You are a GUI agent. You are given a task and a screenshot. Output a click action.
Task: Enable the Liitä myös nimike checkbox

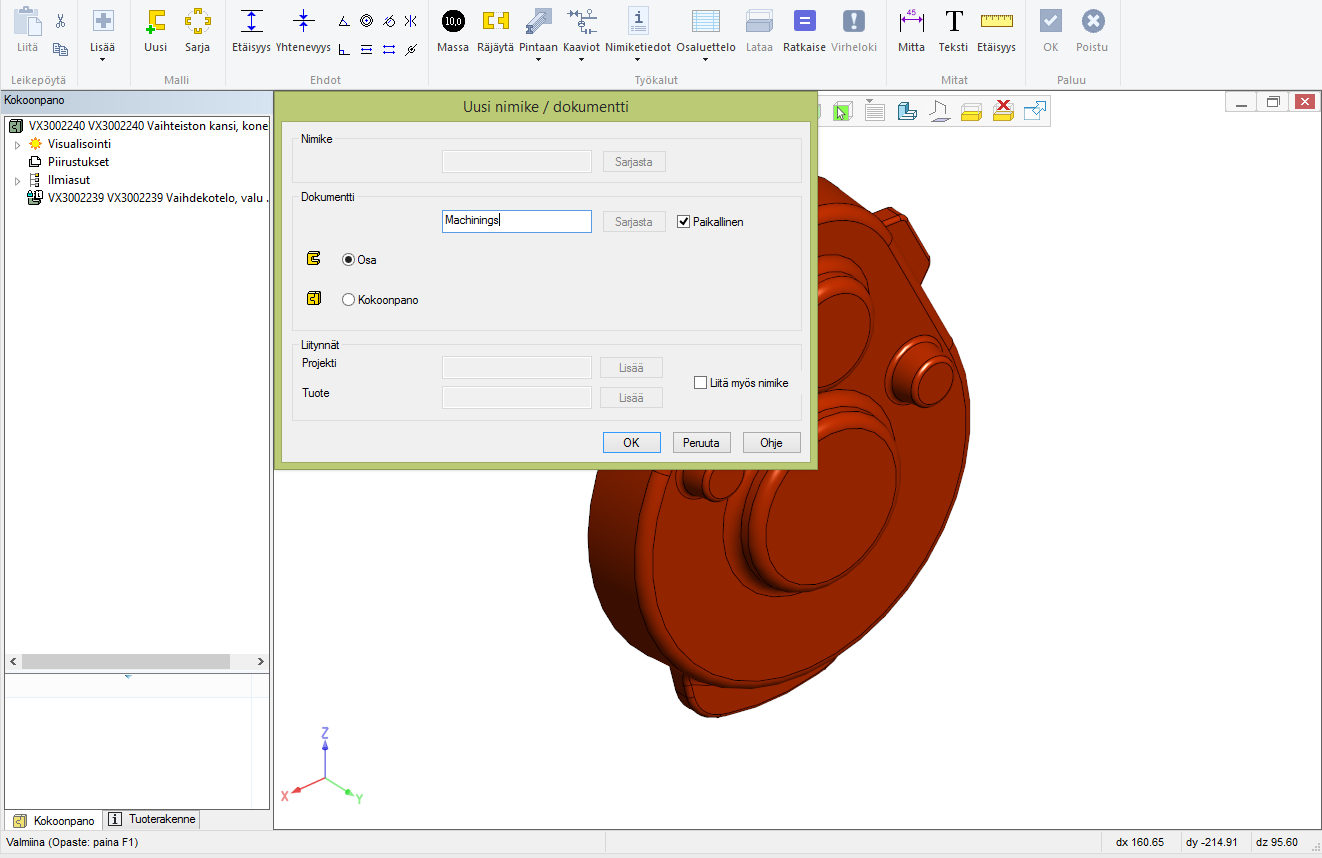[x=700, y=383]
